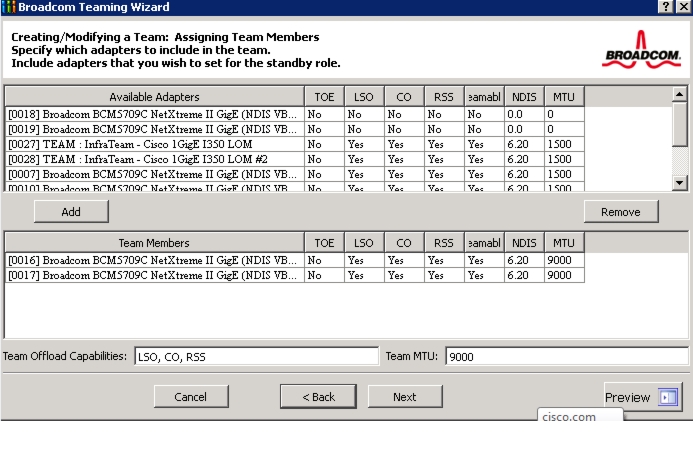Click the Remove button
This screenshot has height=455, width=693.
621,212
